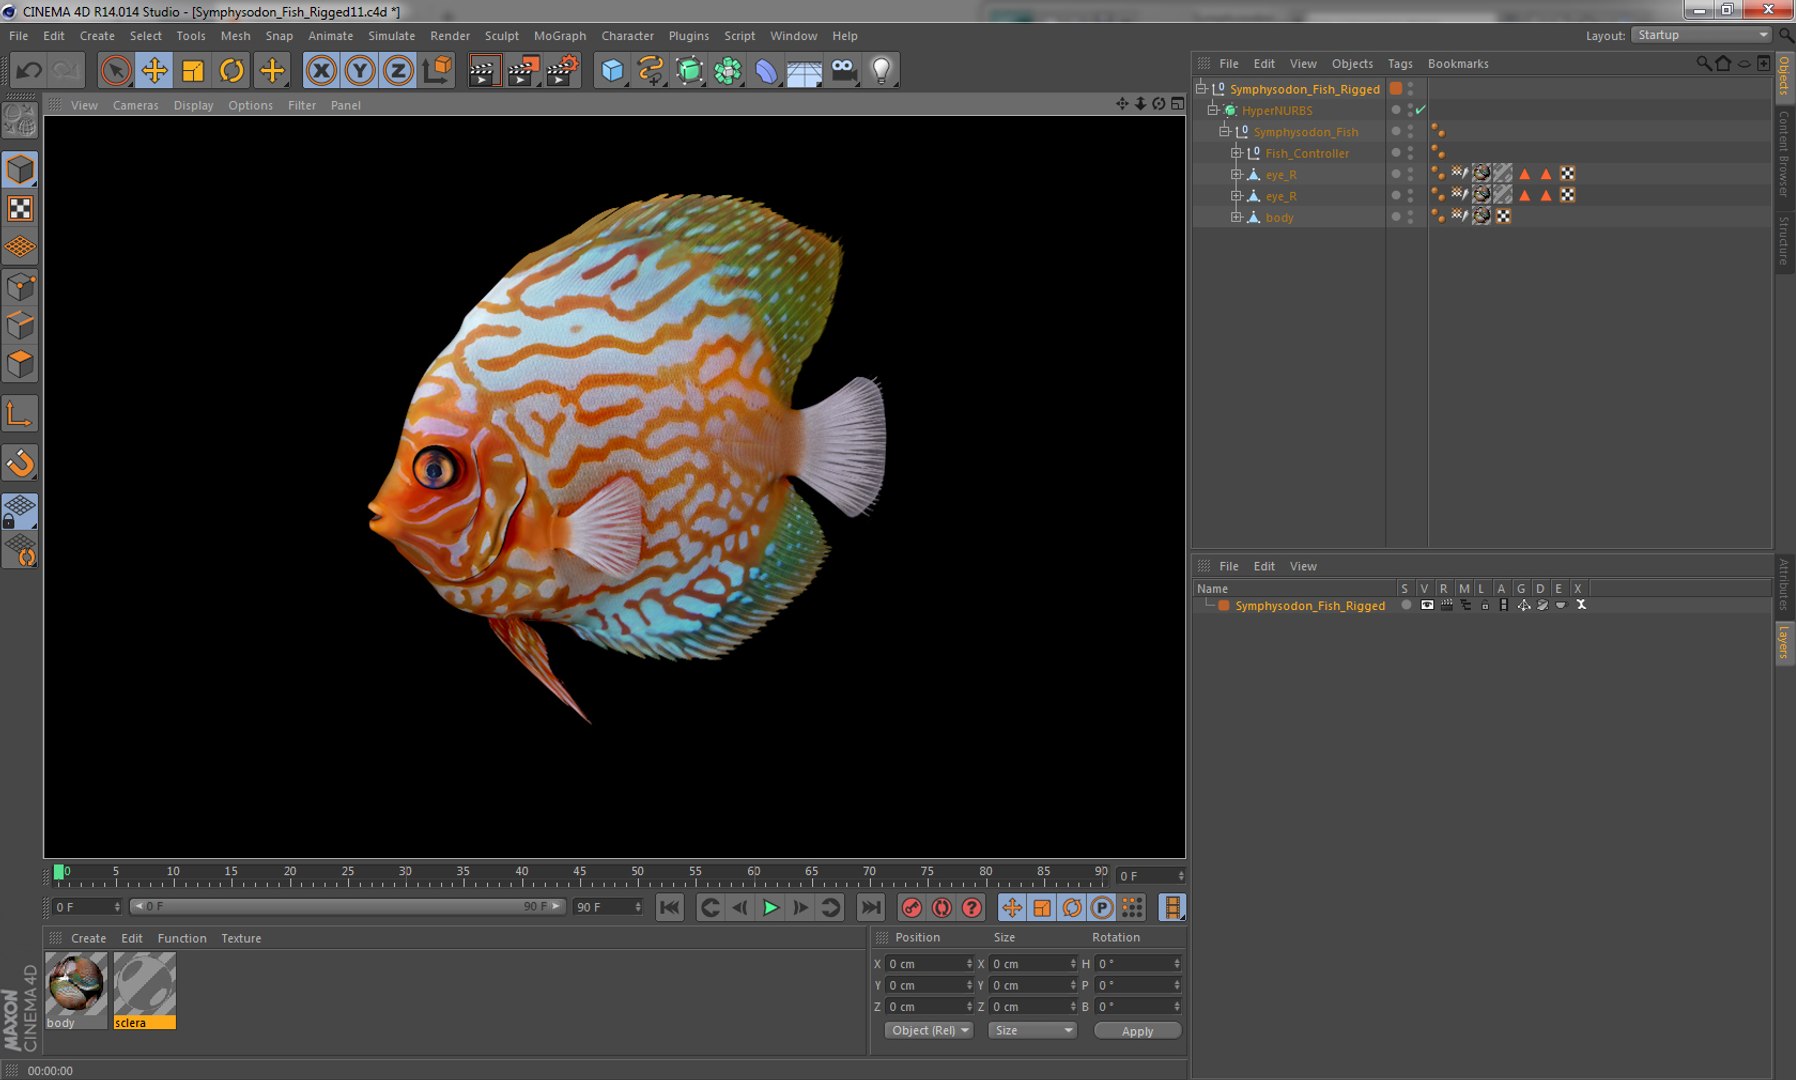Go to start of animation
This screenshot has width=1796, height=1080.
(670, 907)
